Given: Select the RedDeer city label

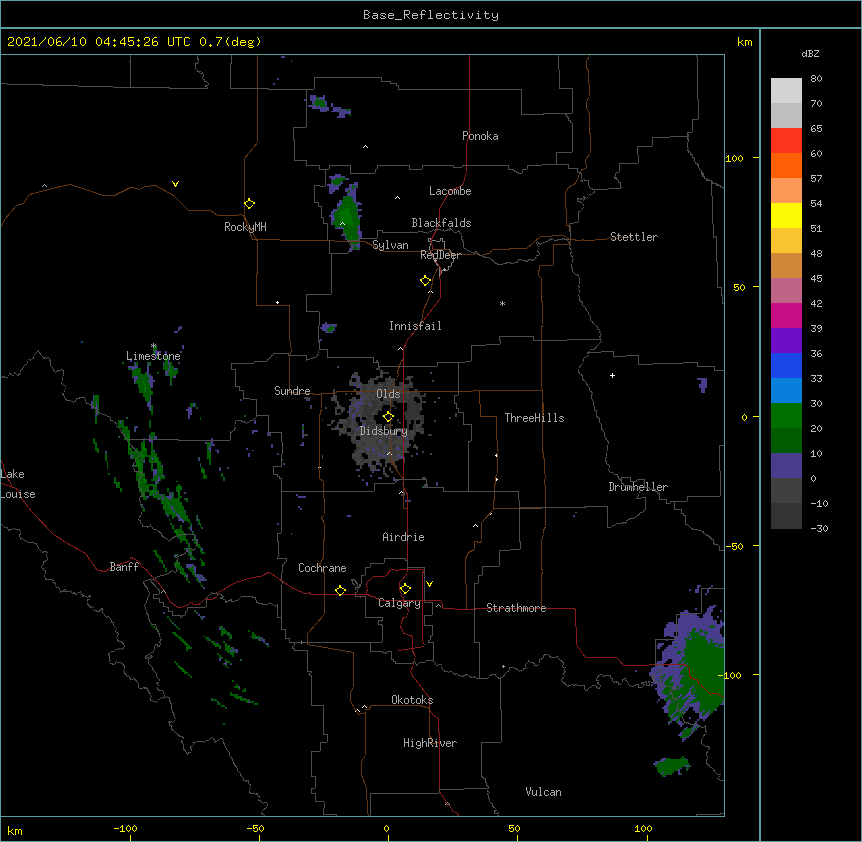Looking at the screenshot, I should point(440,255).
